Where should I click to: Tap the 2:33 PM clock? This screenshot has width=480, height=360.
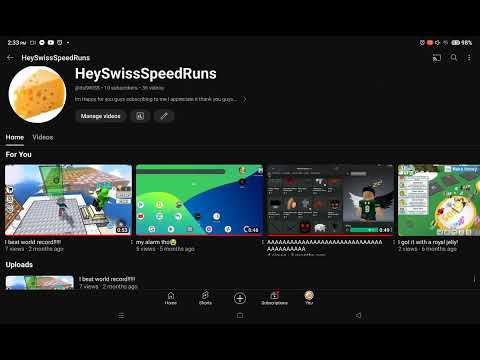click(x=17, y=43)
